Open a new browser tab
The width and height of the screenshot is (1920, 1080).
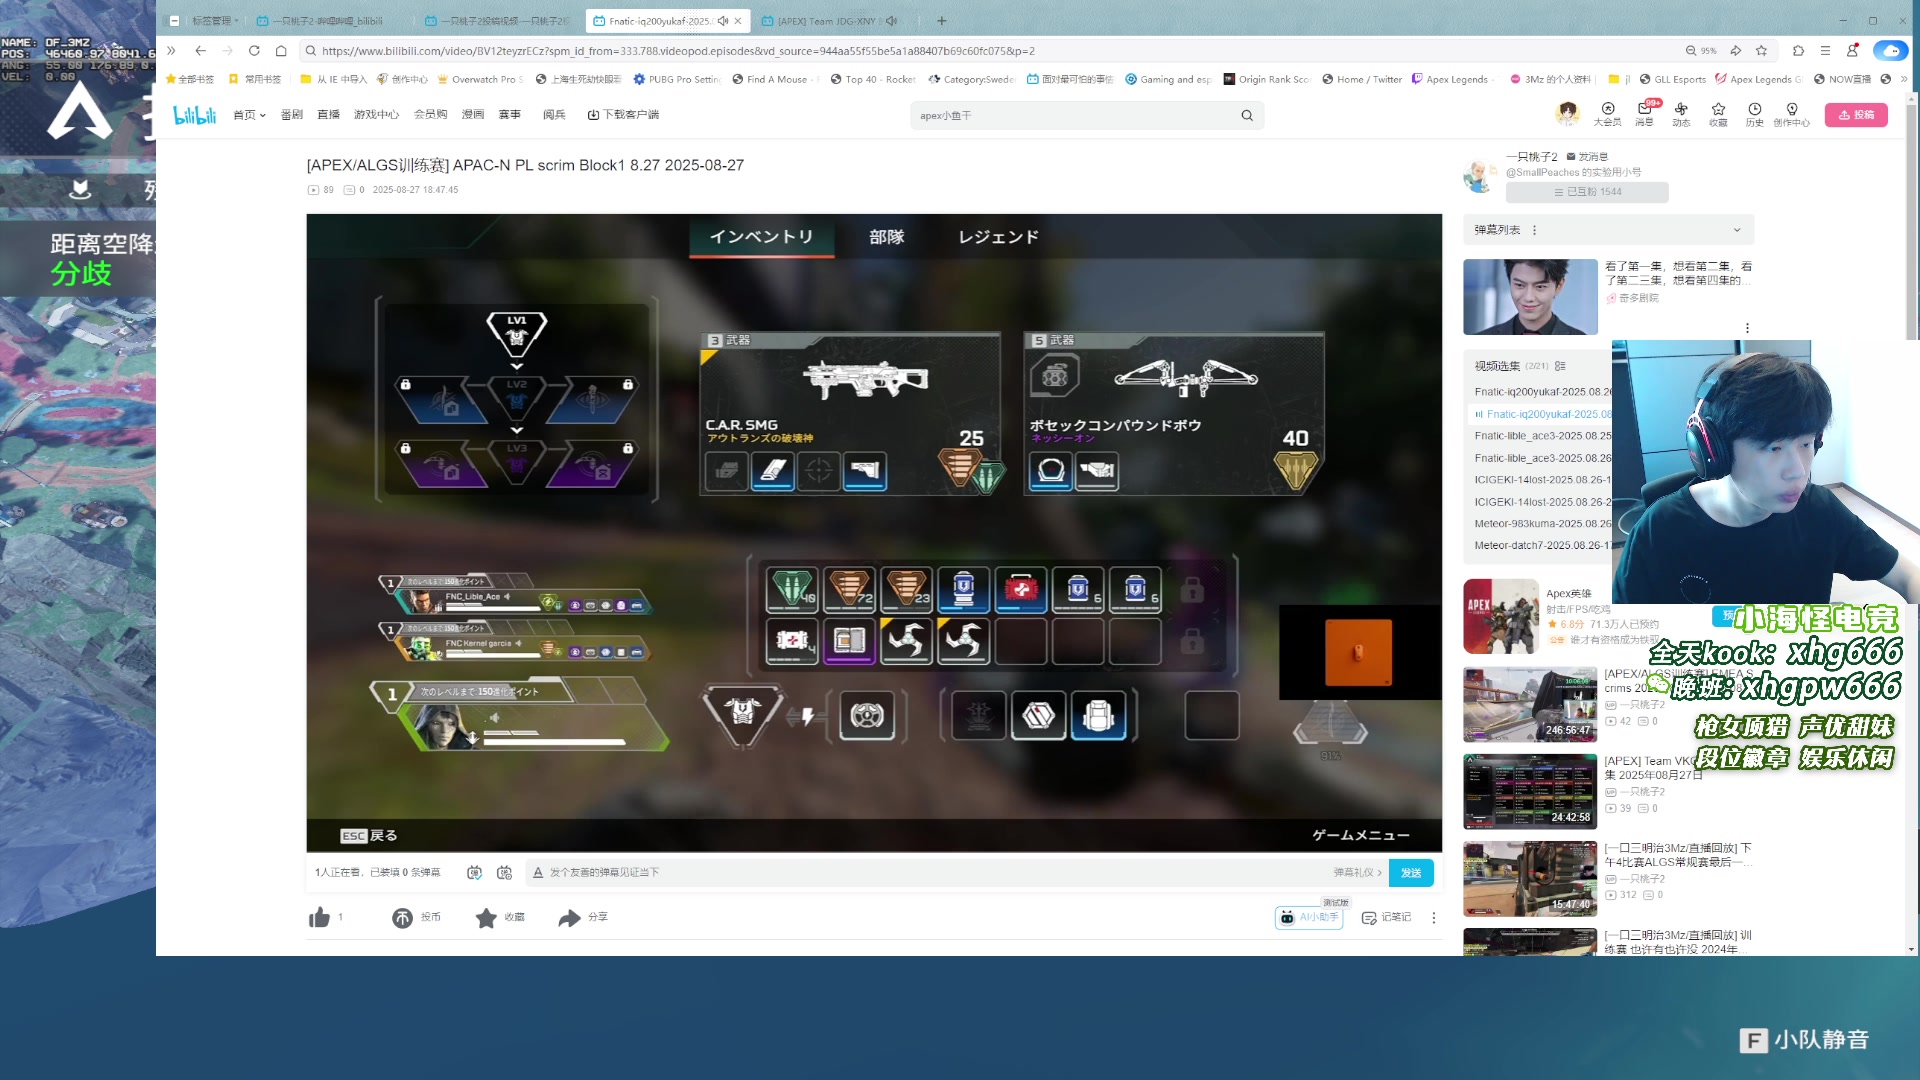click(941, 20)
